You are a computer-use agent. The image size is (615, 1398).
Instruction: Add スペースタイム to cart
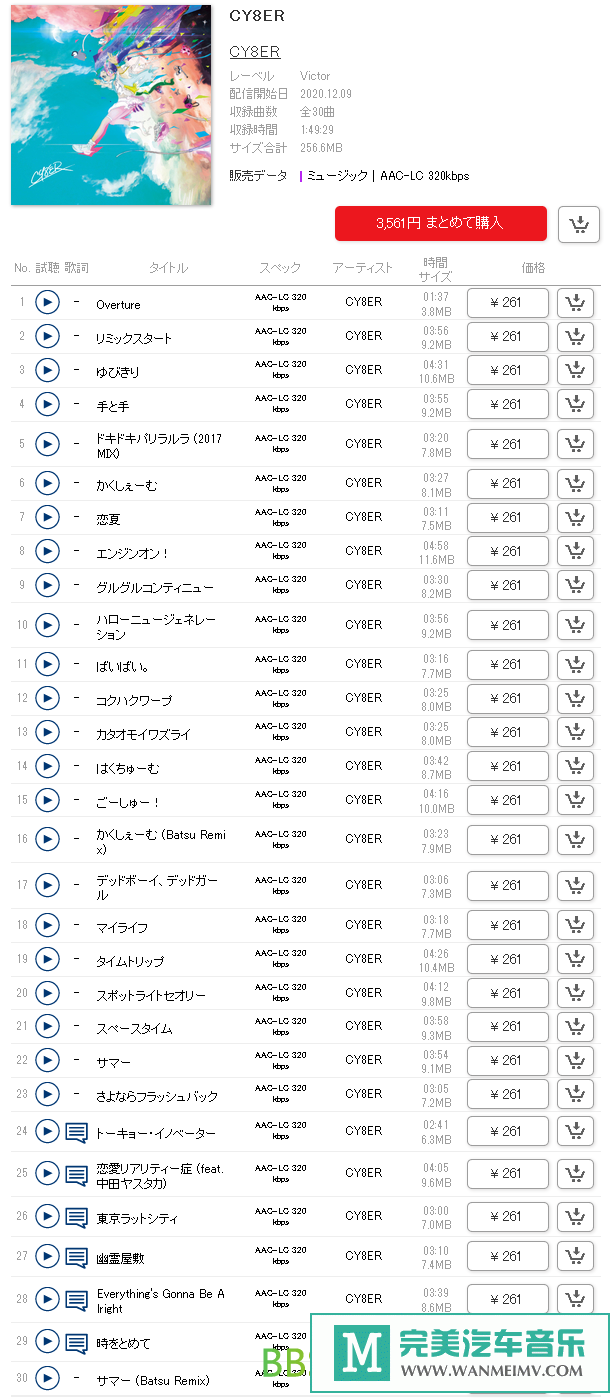tap(575, 1027)
